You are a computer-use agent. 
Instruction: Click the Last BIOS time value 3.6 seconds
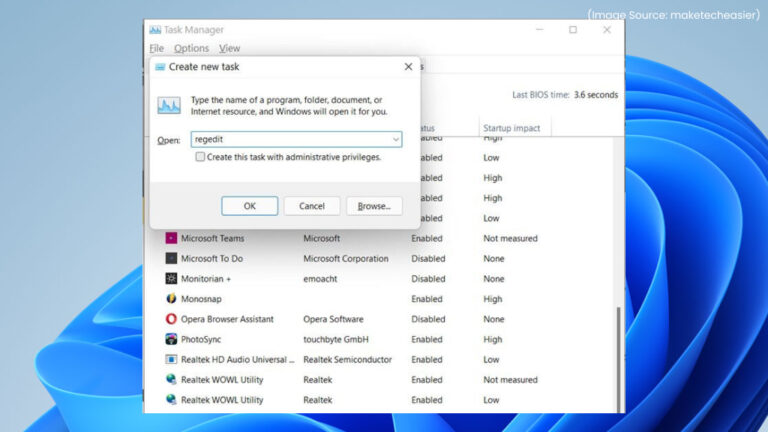click(x=596, y=95)
